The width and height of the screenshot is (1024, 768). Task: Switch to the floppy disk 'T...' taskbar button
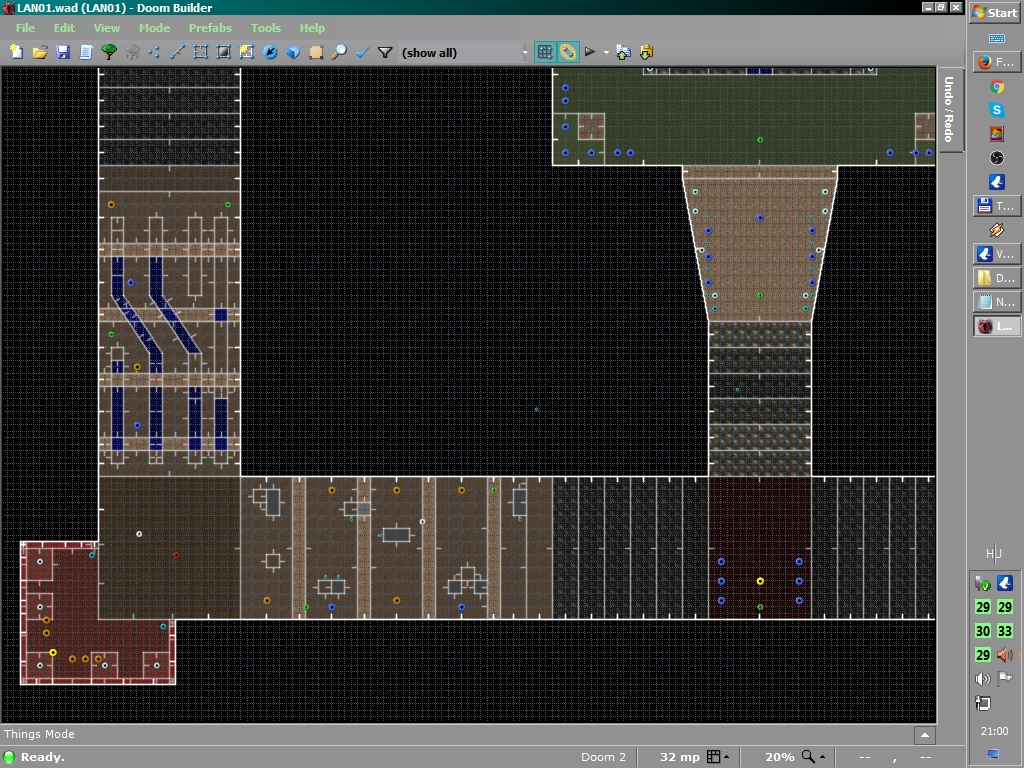(x=997, y=206)
